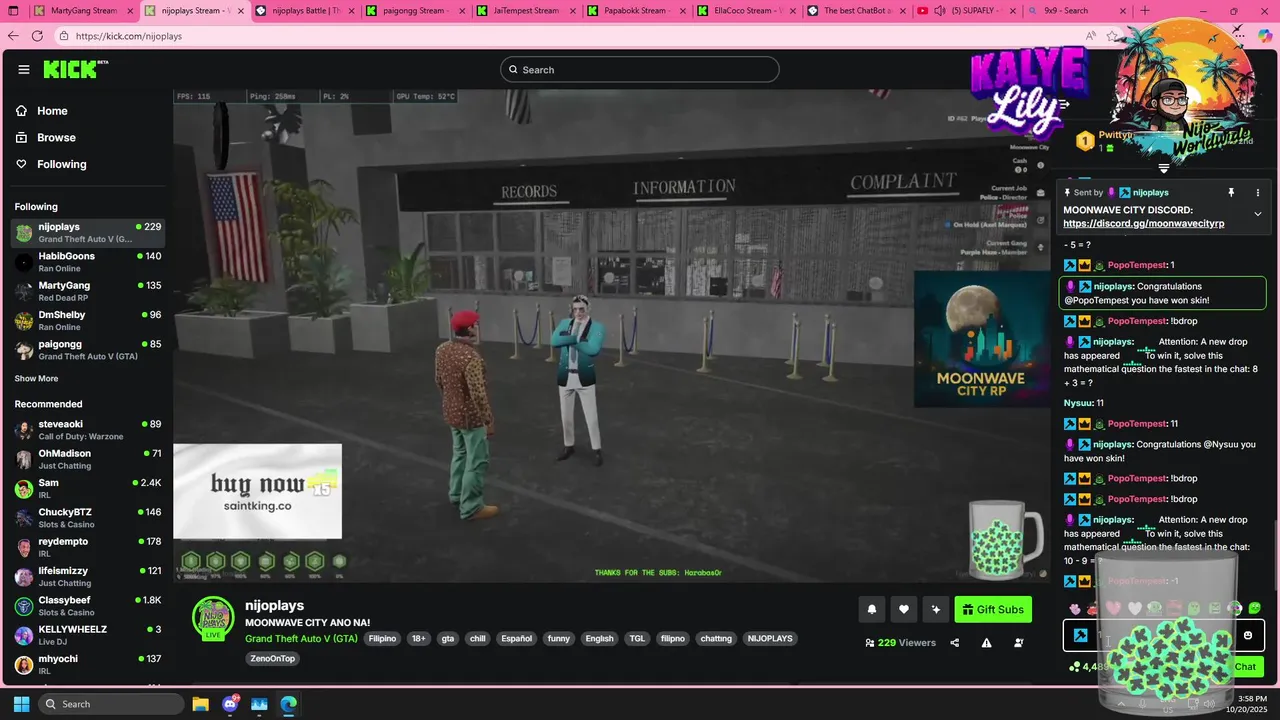
Task: Collapse the chat panel with the arrow icon
Action: pos(1064,103)
